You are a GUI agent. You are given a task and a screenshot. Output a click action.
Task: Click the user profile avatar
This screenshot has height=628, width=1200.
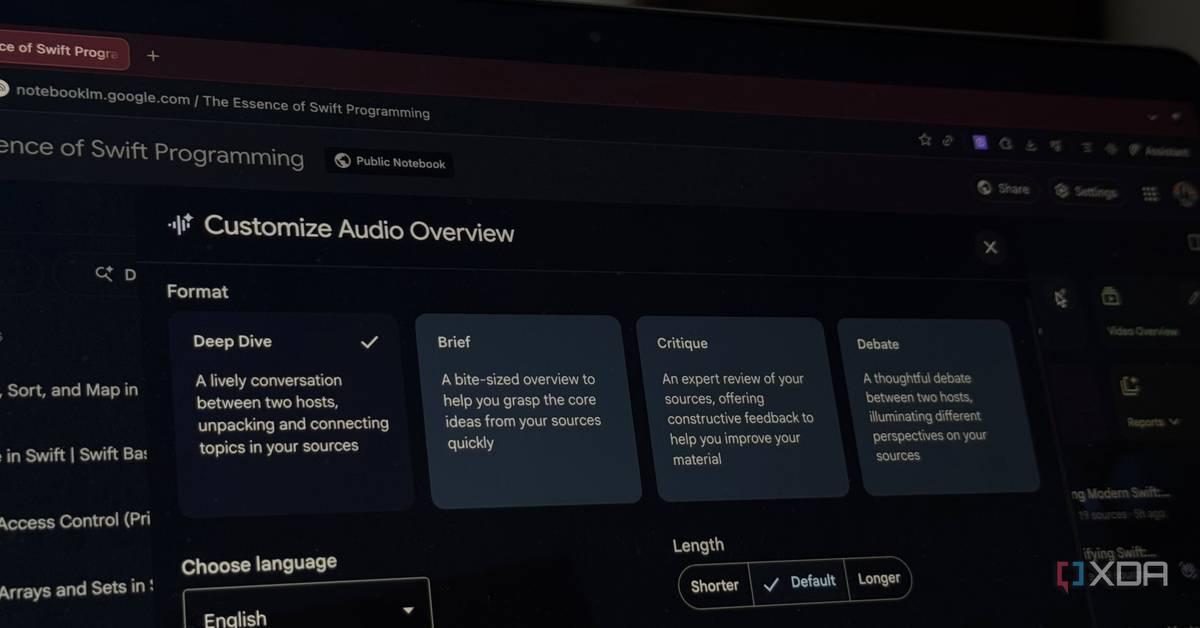pos(1184,193)
